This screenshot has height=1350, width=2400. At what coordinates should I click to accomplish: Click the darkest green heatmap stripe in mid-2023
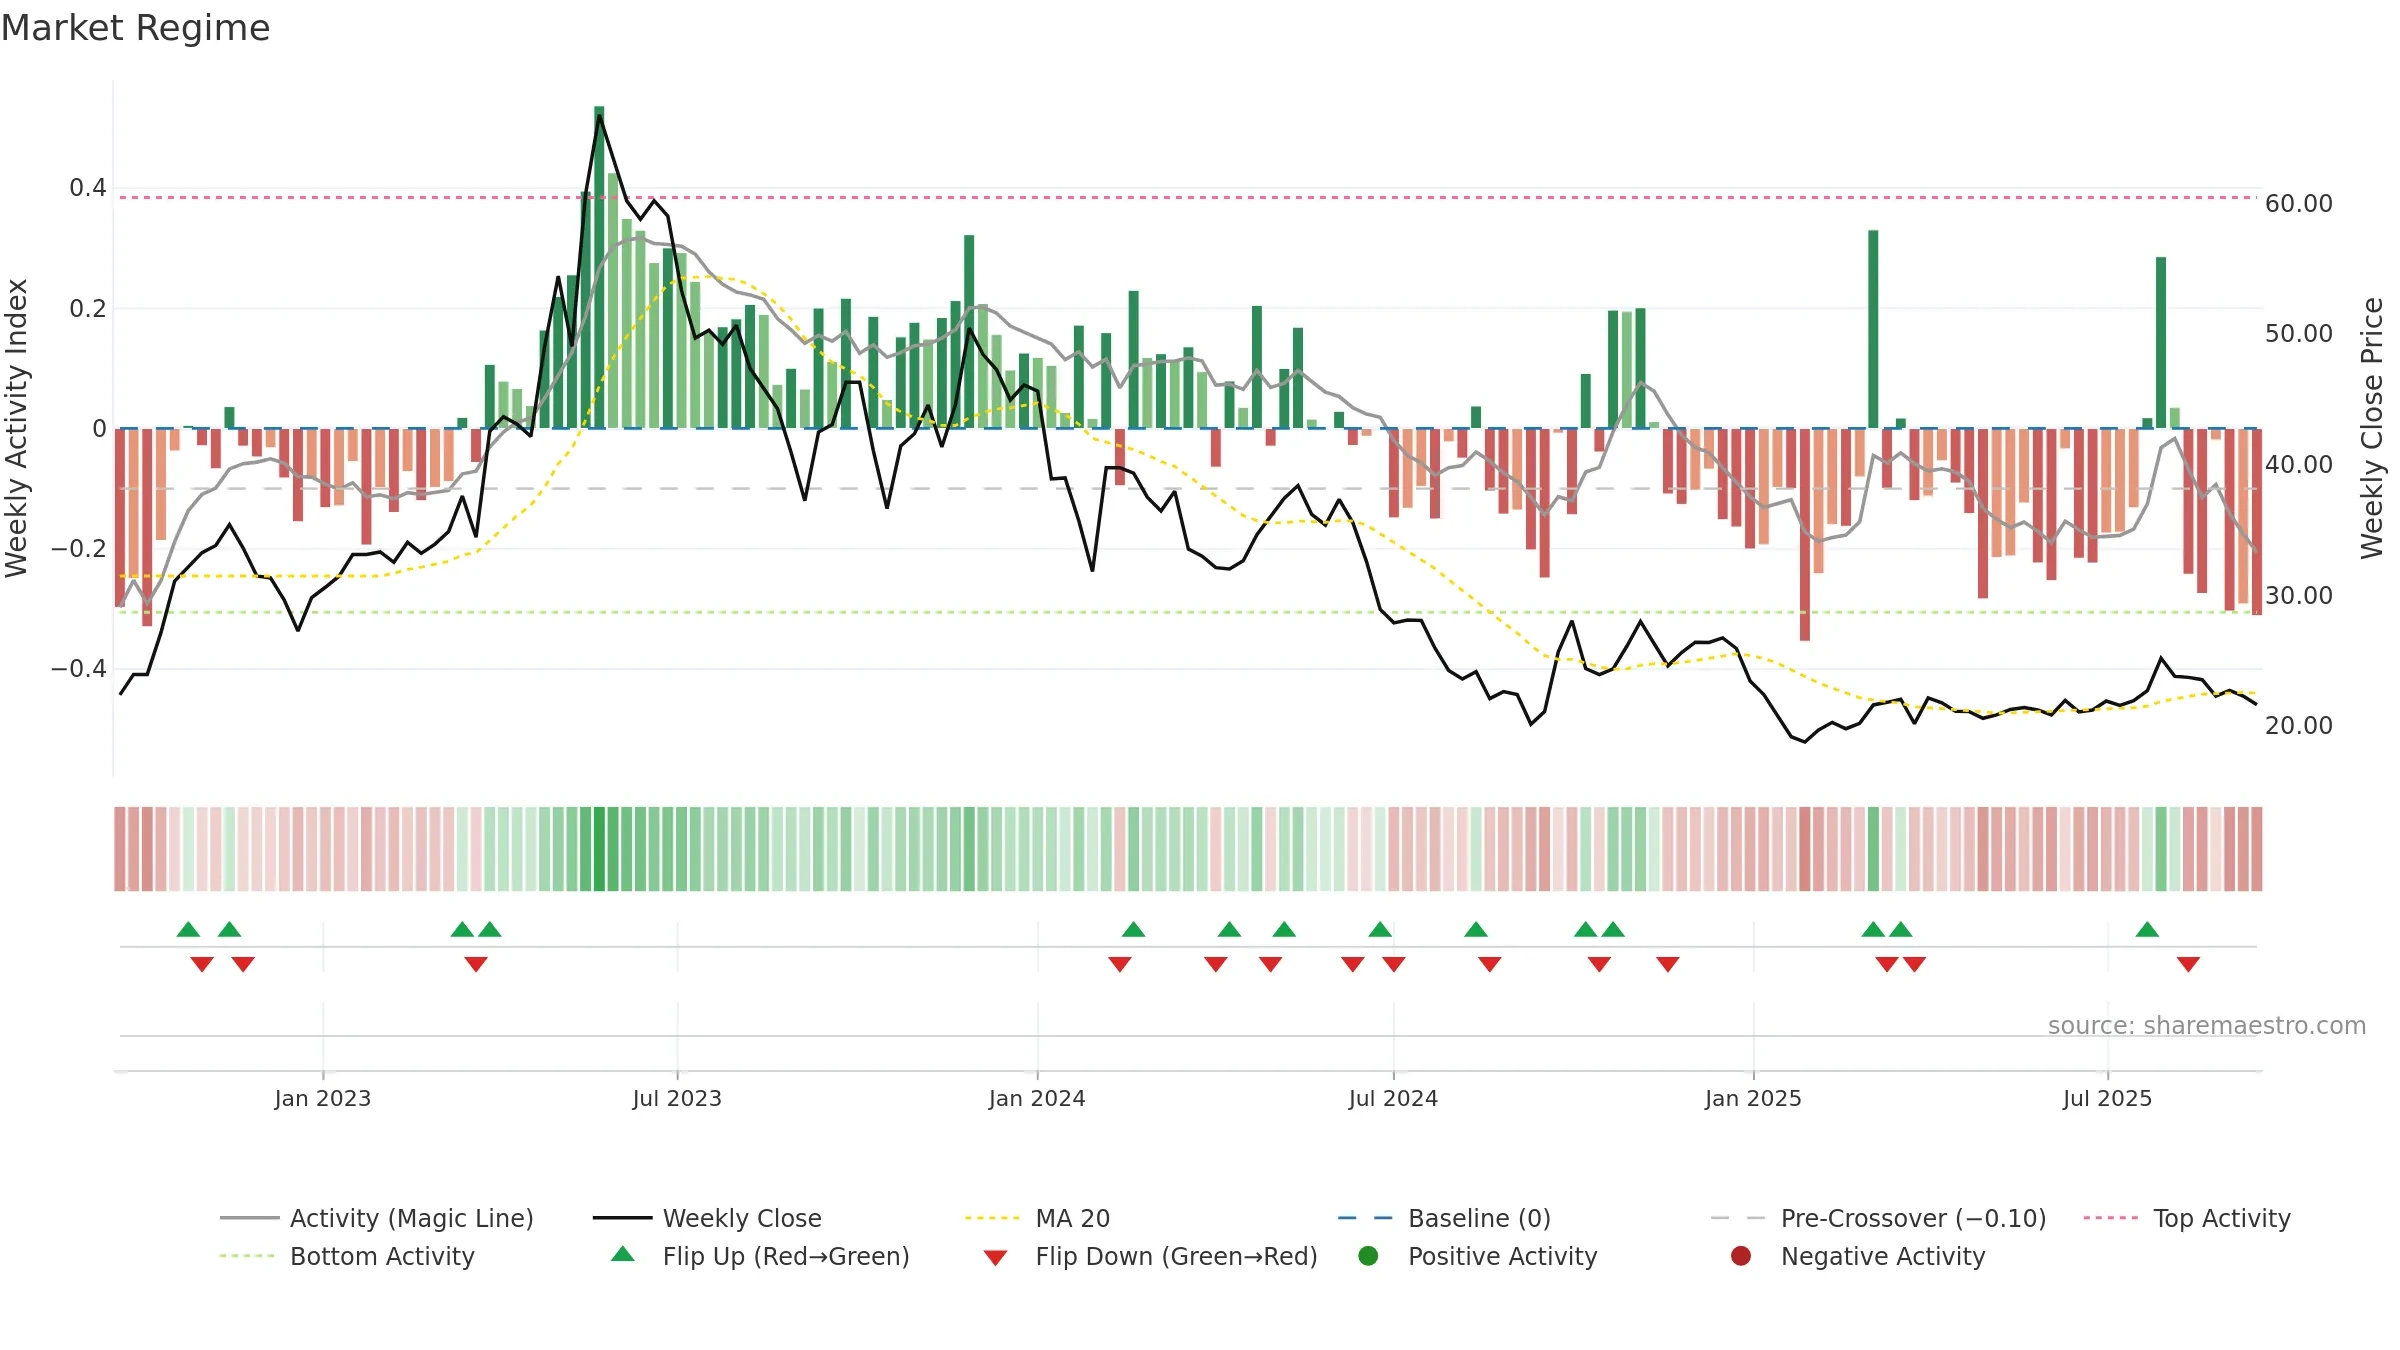point(599,849)
